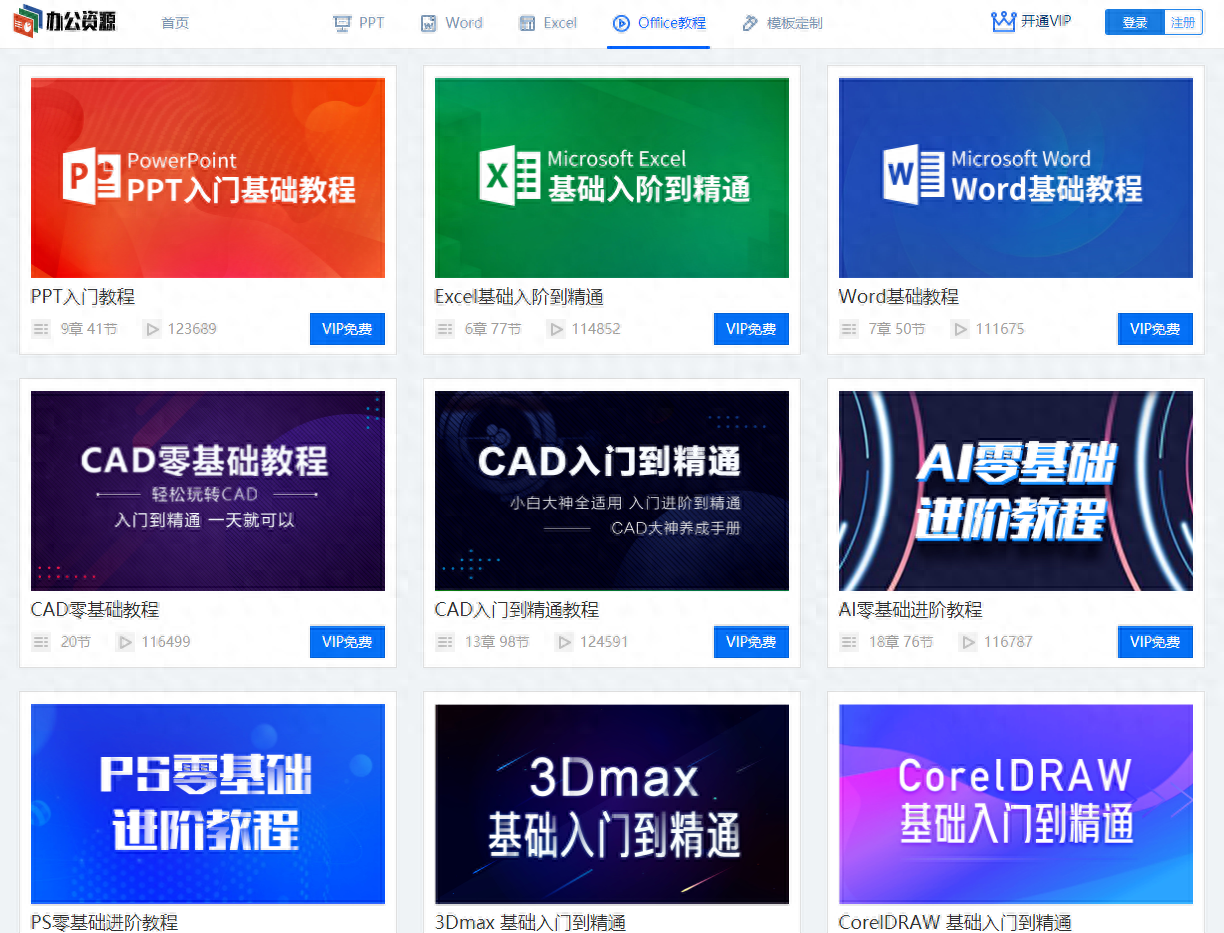Click VIP免费 button for CAD入门到精通教程
This screenshot has height=933, width=1224.
(751, 642)
